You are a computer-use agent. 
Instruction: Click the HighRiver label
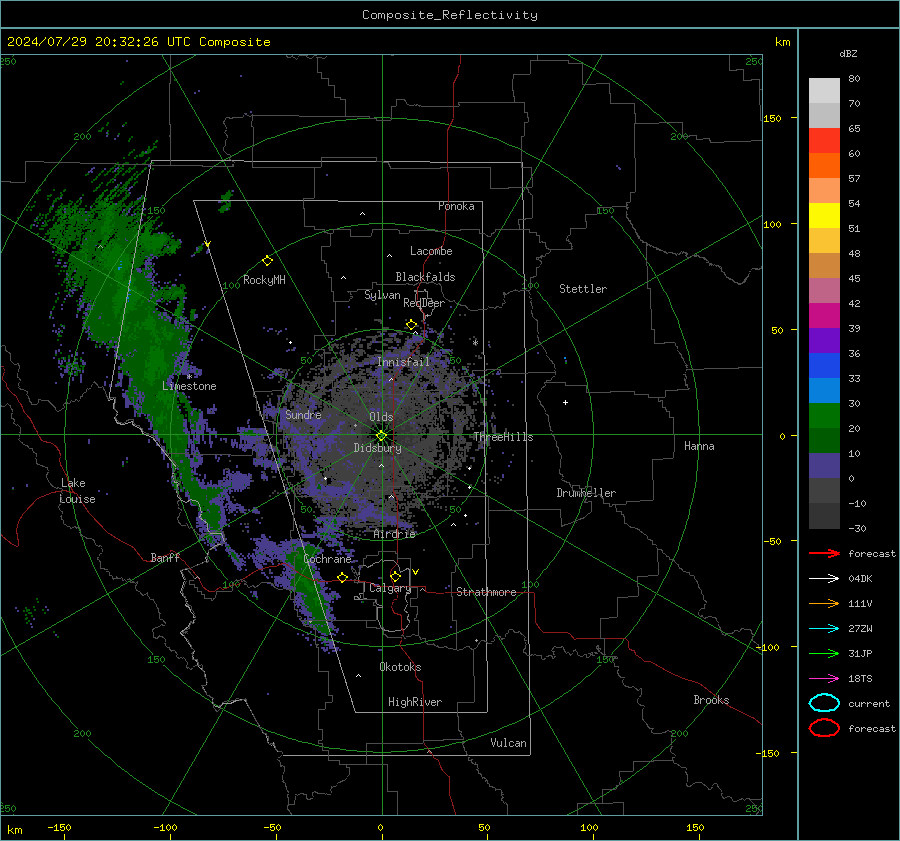[x=415, y=702]
